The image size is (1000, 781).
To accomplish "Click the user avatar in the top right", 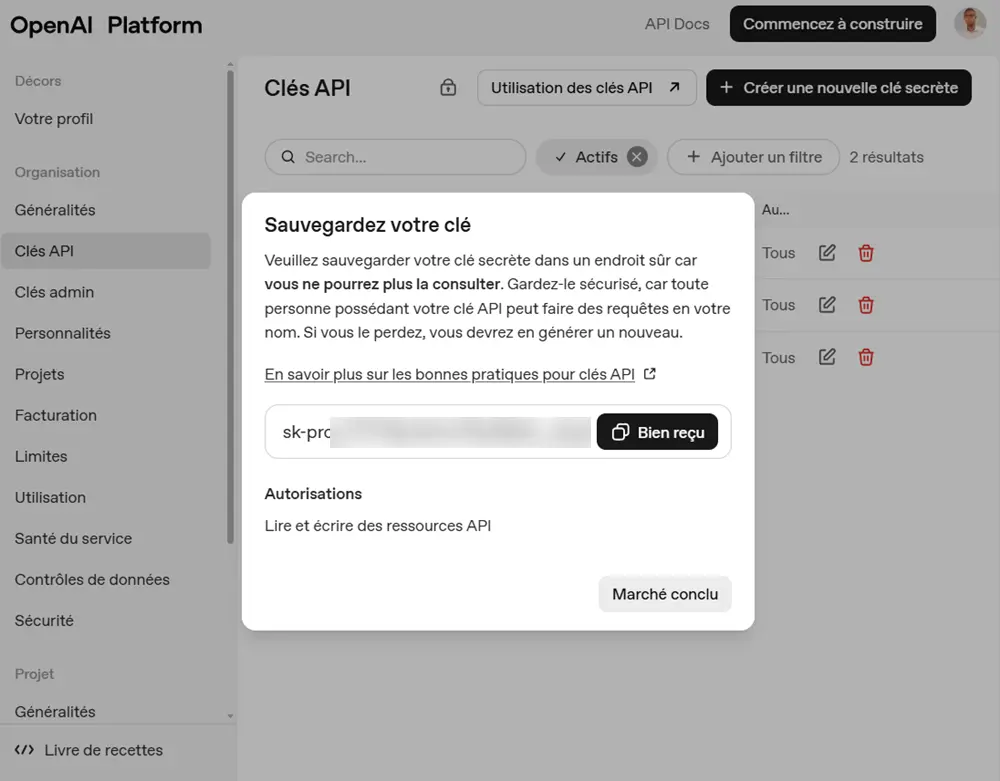I will tap(970, 24).
